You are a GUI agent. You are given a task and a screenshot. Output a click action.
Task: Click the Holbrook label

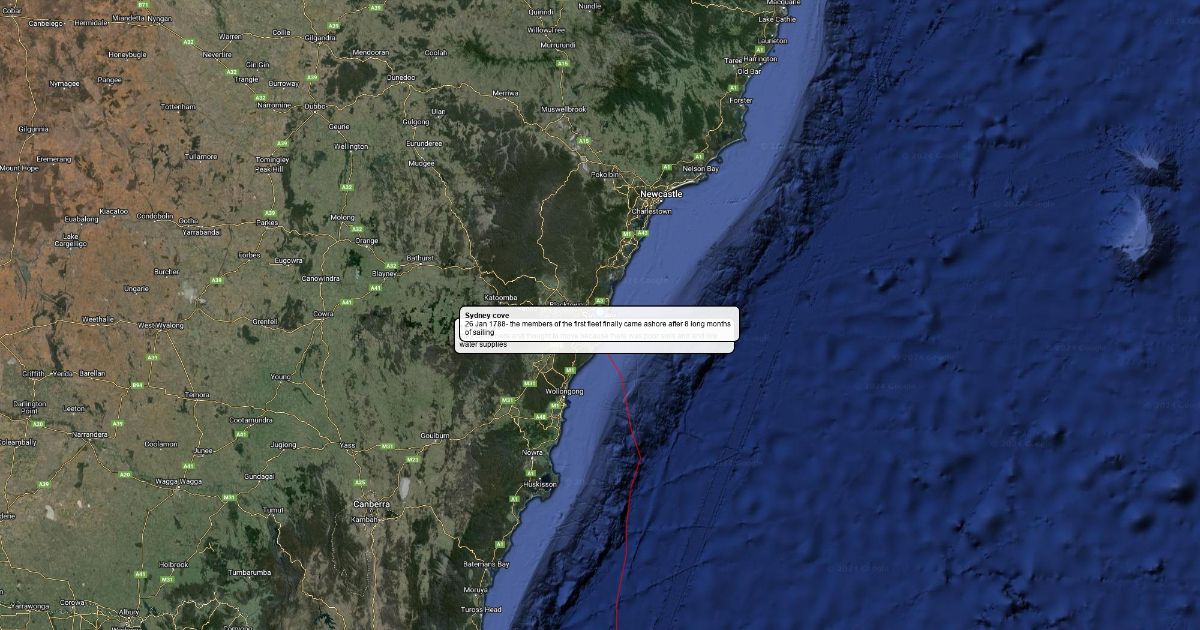pos(173,564)
